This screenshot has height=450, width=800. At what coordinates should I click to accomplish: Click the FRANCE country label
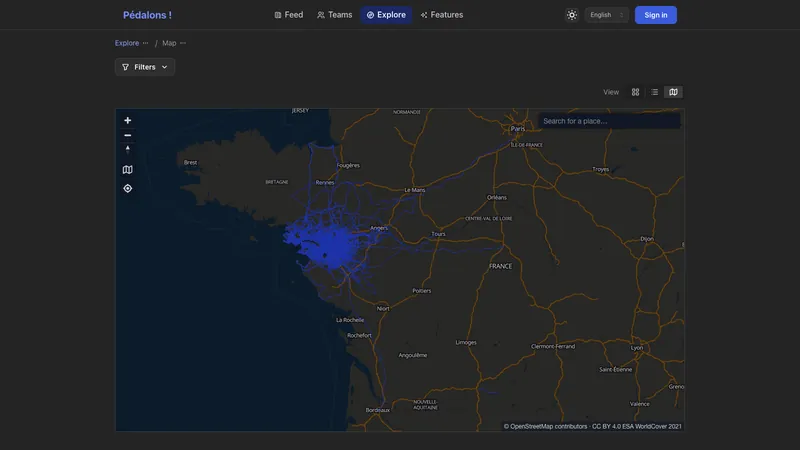501,266
